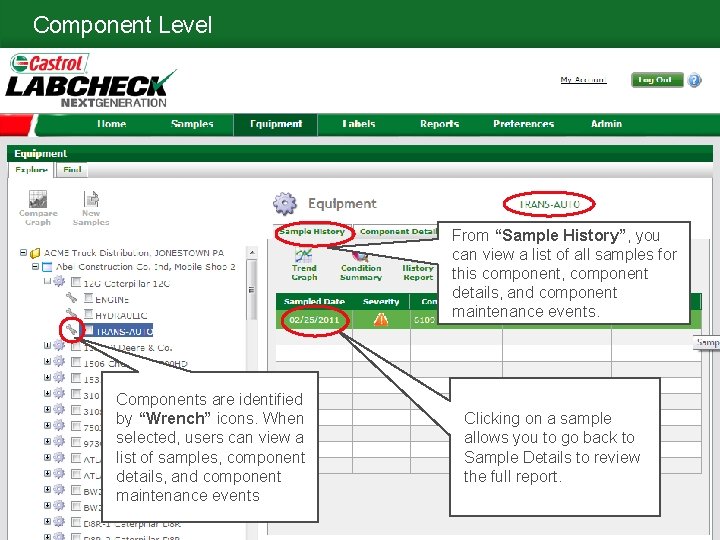Click the large gear icon beside the Equipment heading
This screenshot has width=720, height=540.
point(285,203)
